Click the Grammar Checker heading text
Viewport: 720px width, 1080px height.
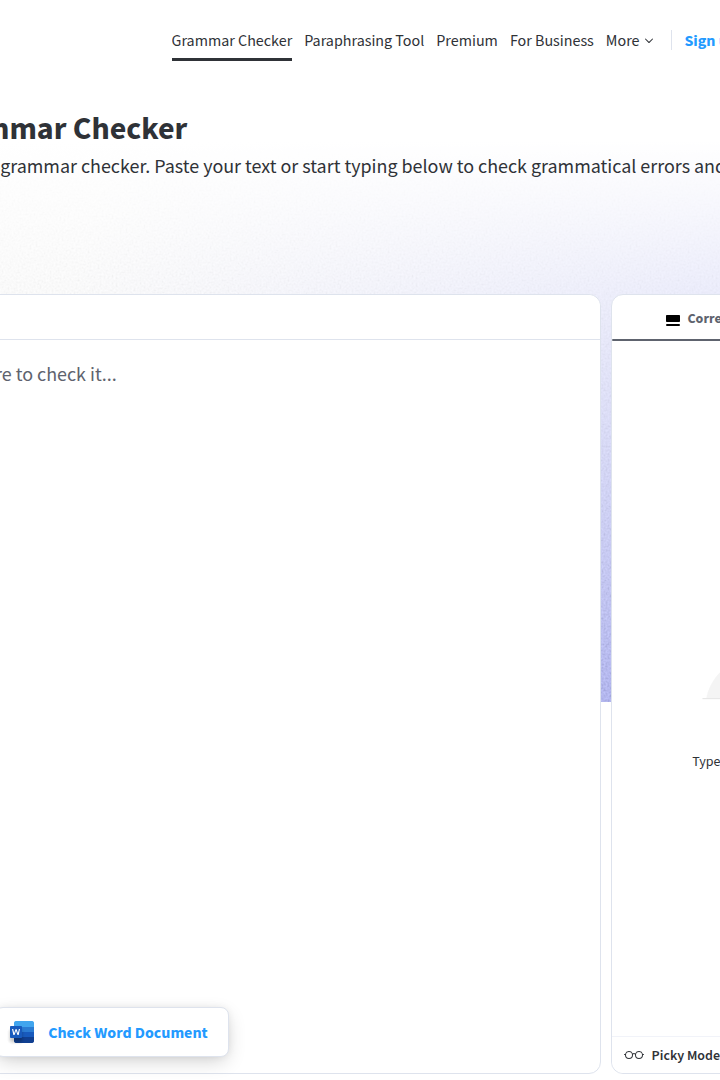click(93, 129)
